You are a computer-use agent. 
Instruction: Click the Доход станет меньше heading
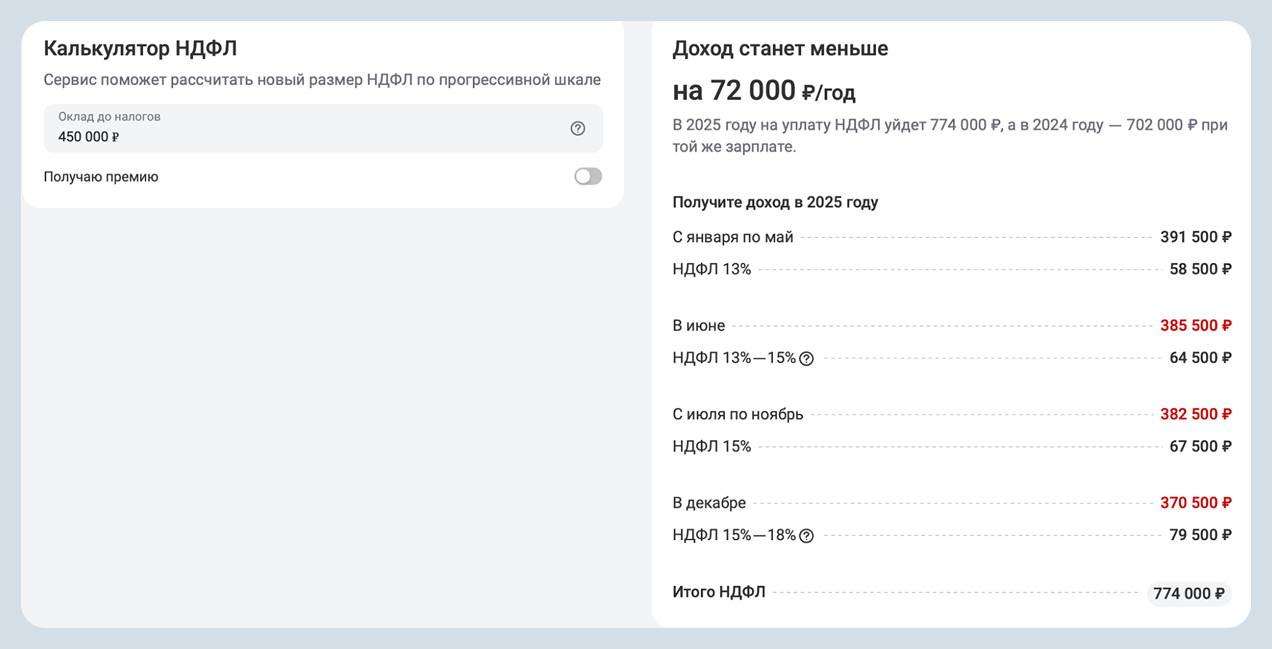click(780, 48)
